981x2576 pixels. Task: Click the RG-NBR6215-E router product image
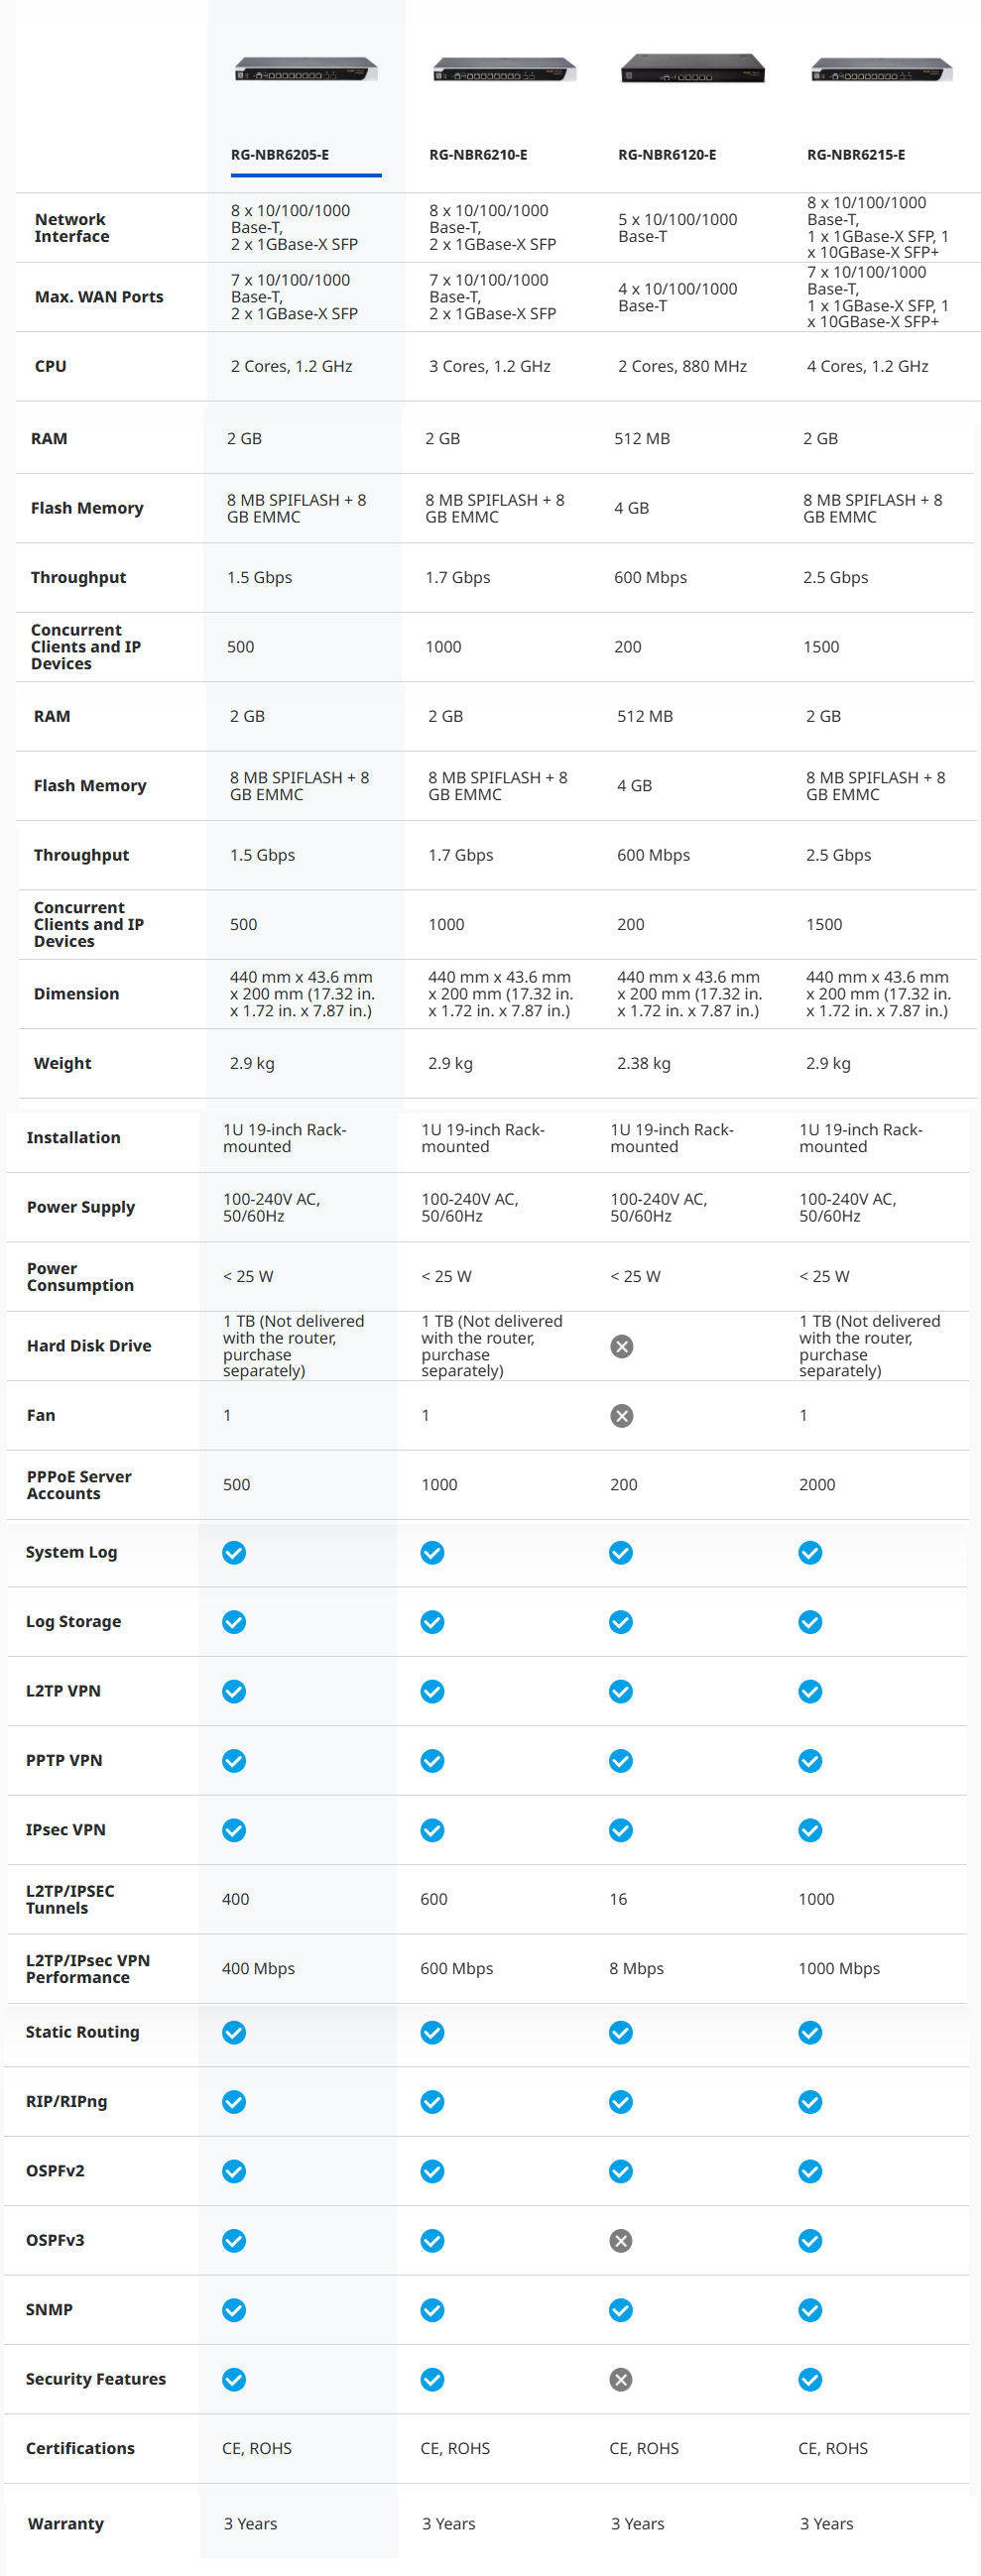(x=882, y=70)
